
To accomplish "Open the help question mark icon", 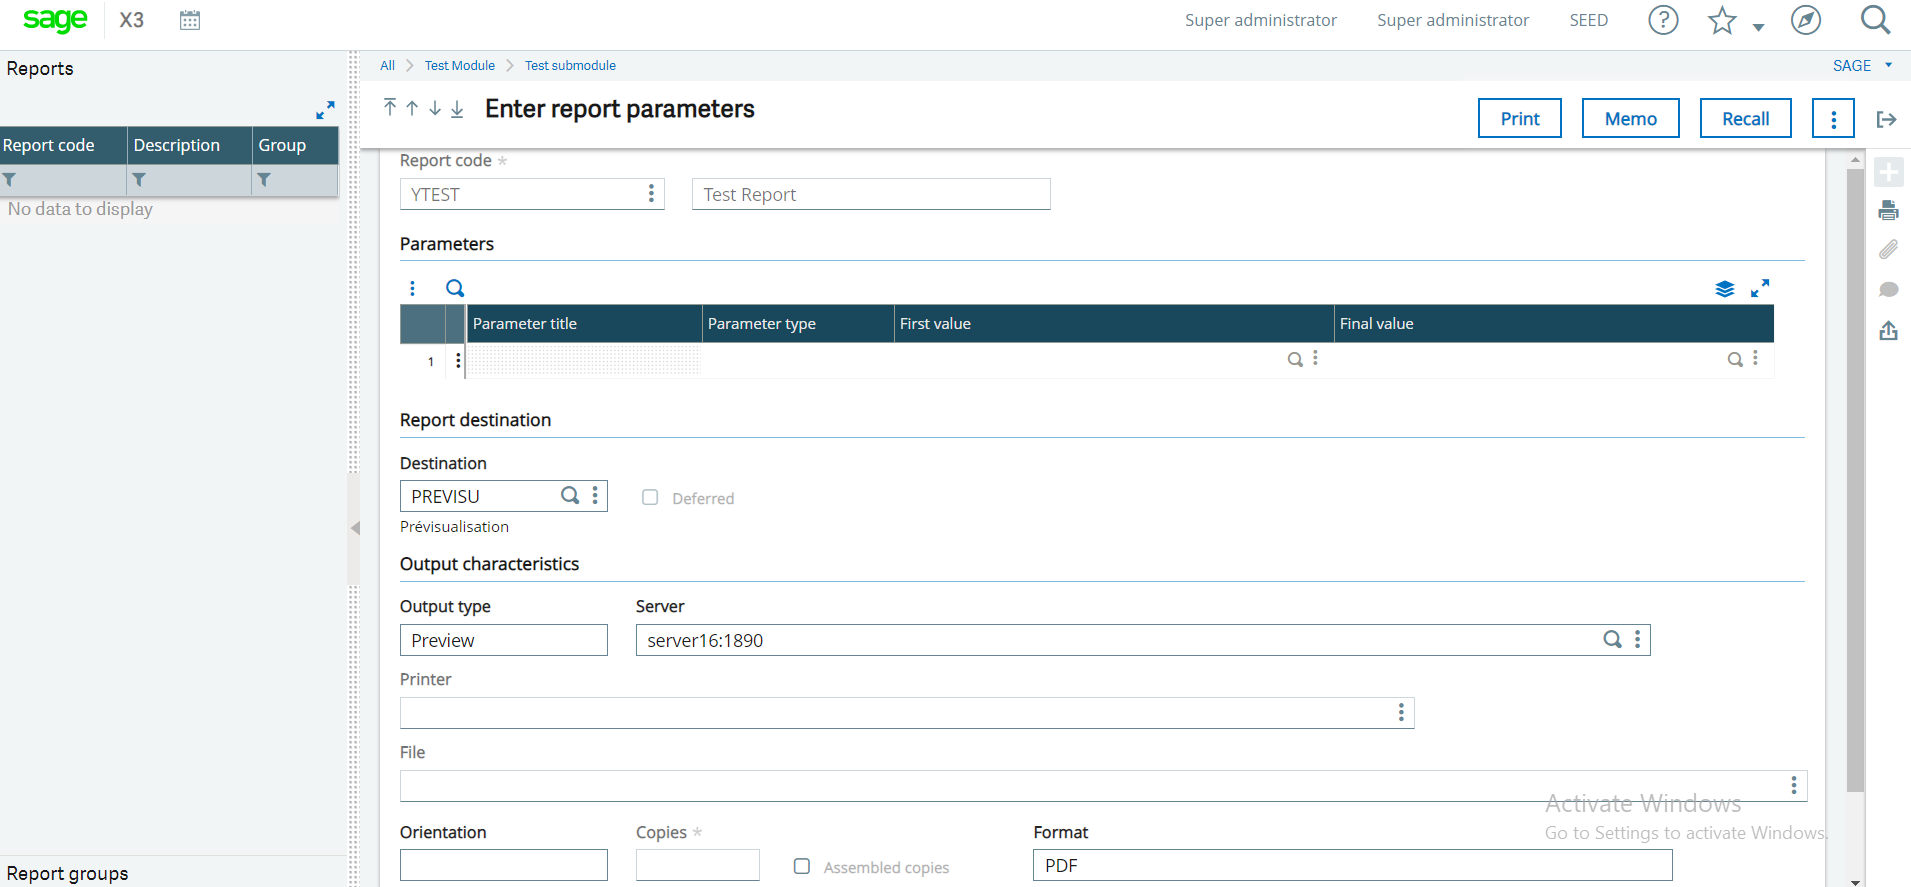I will (x=1663, y=20).
